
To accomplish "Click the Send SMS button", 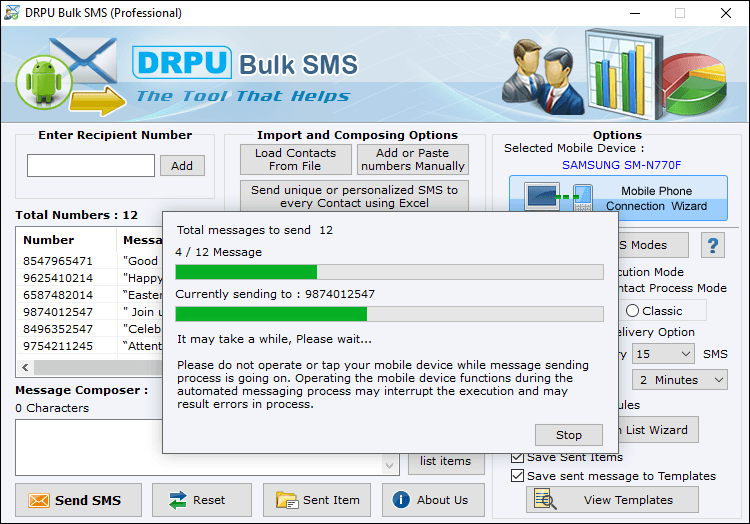I will [x=78, y=500].
